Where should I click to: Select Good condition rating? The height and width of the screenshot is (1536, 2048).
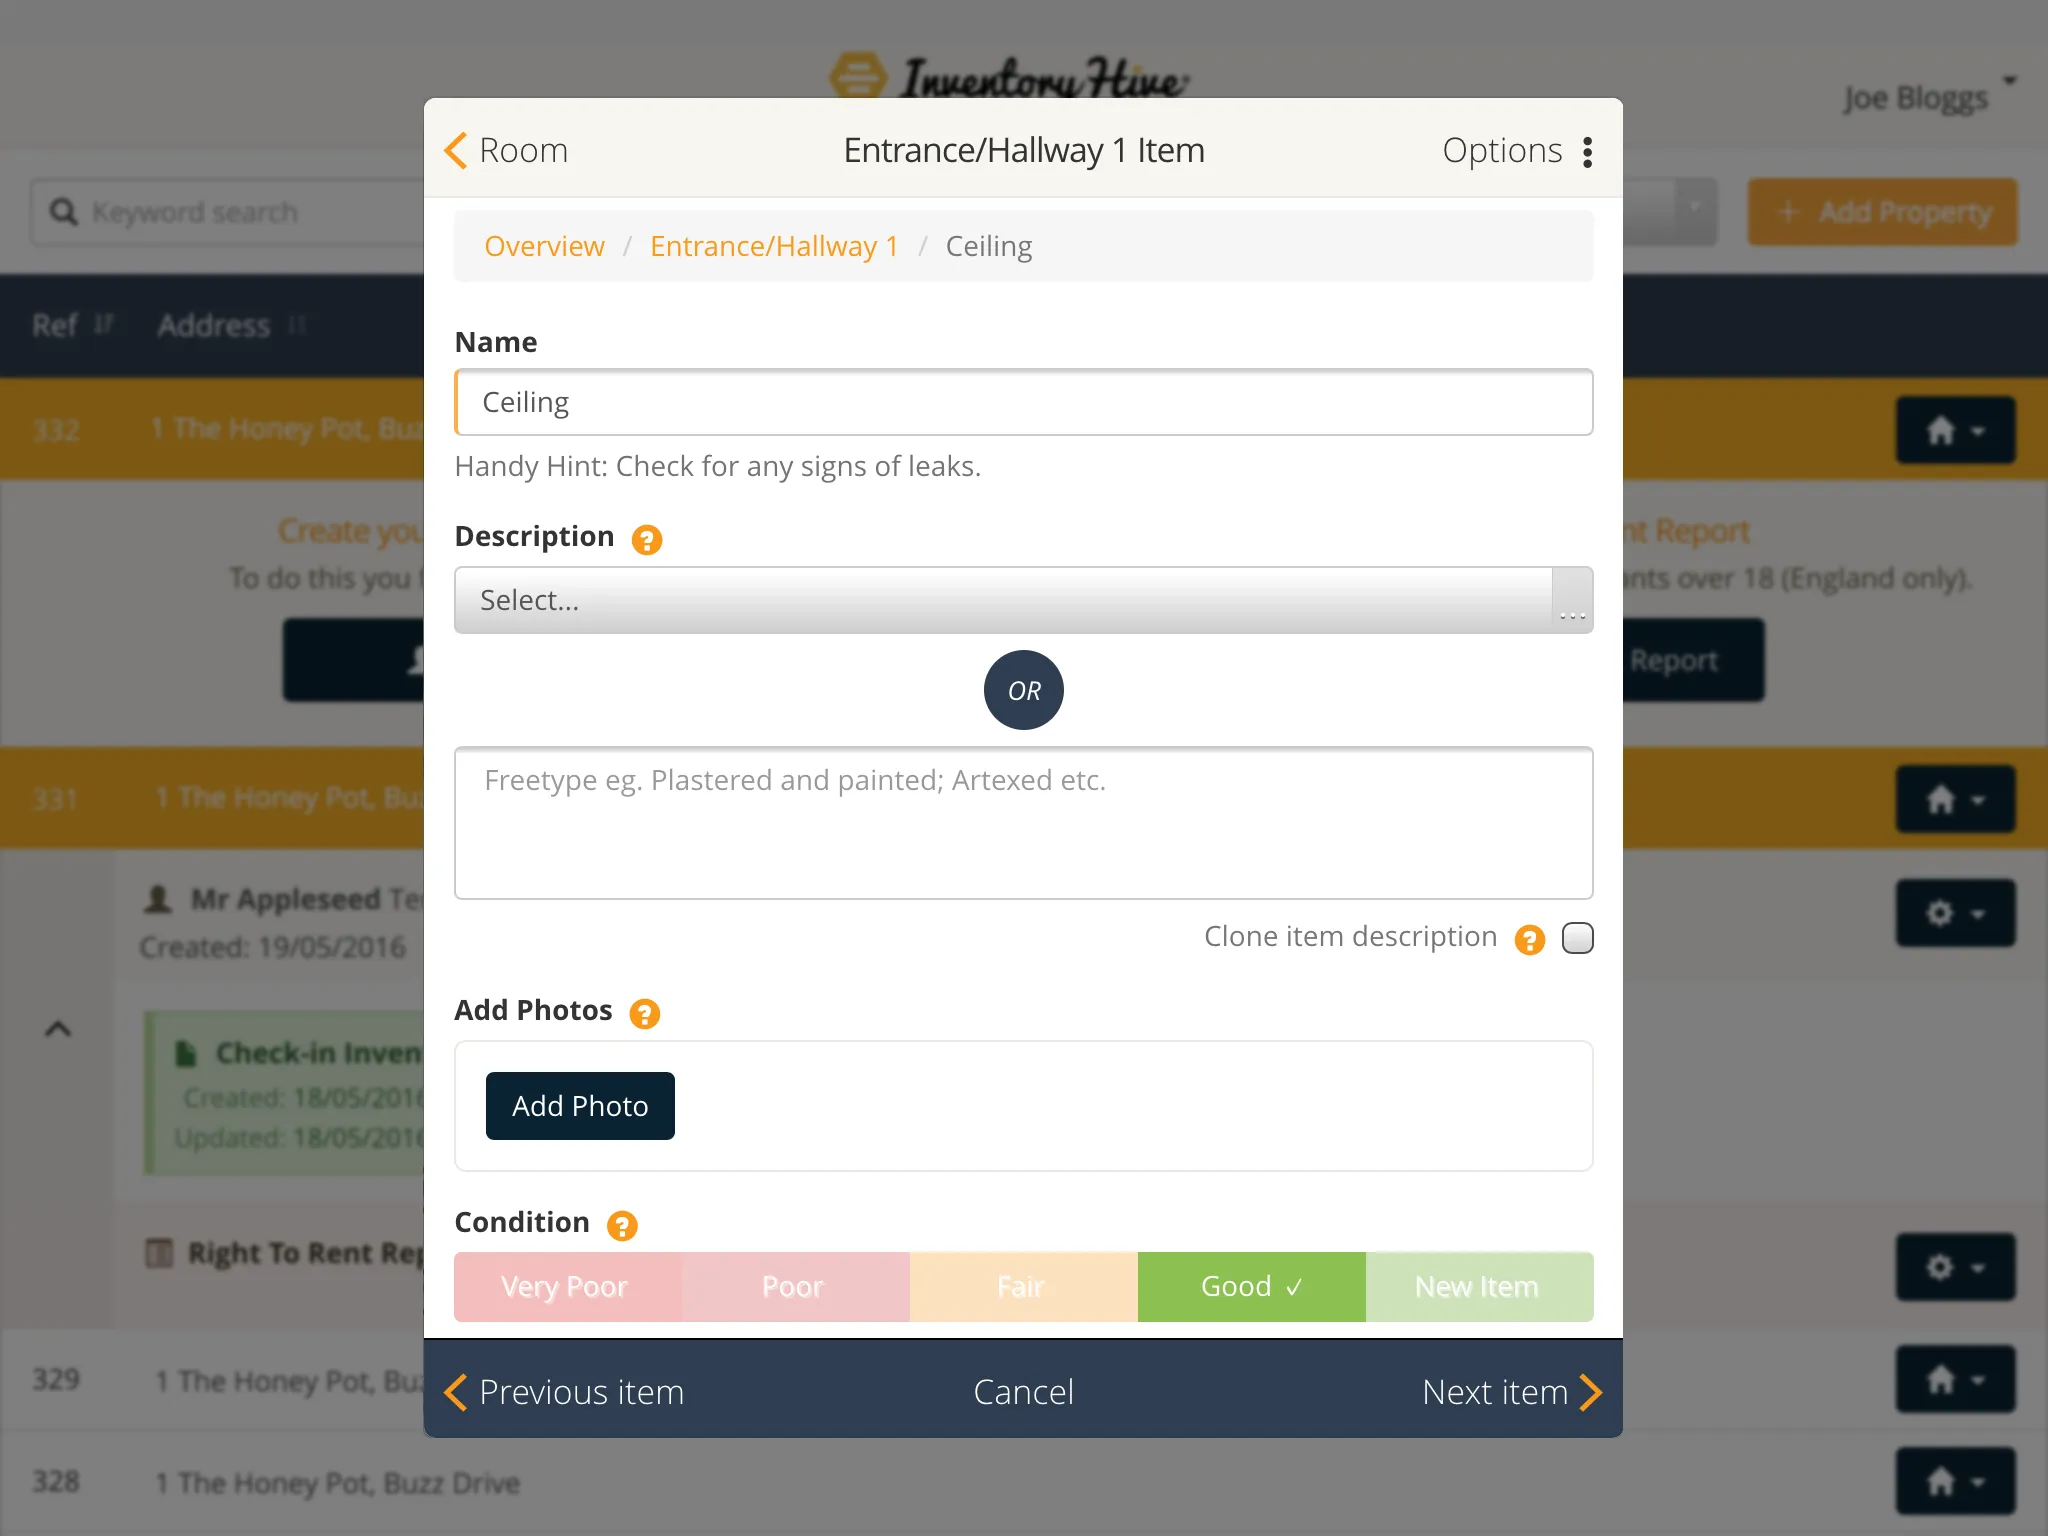pyautogui.click(x=1250, y=1284)
